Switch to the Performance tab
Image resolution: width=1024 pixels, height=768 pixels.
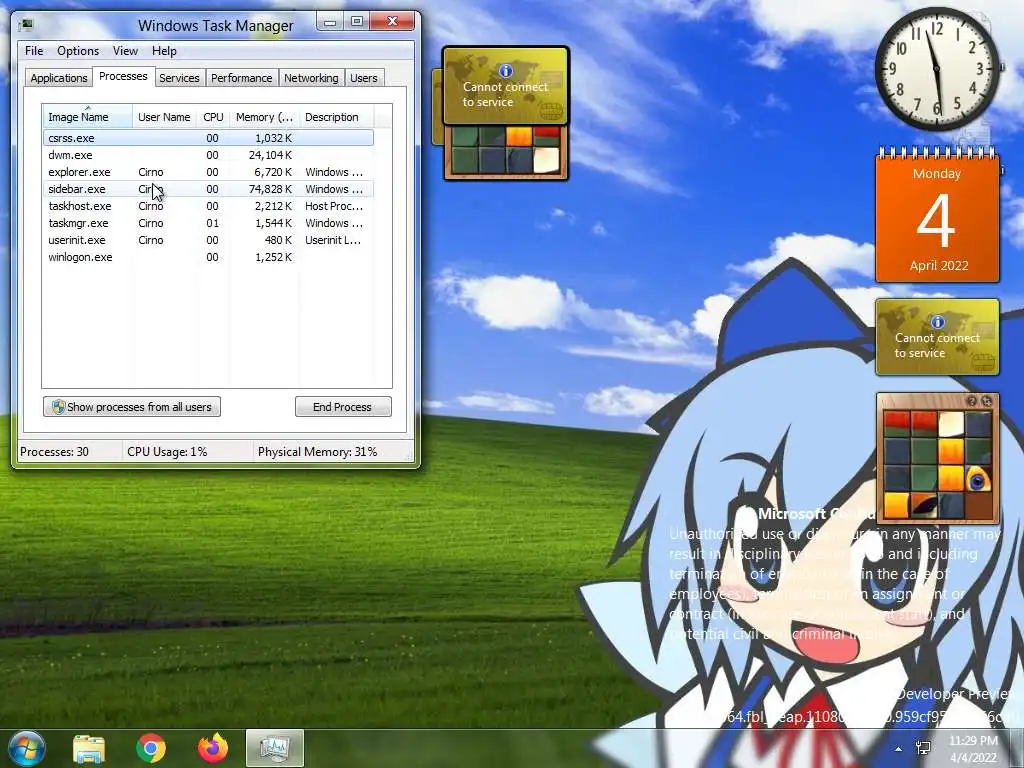(242, 78)
